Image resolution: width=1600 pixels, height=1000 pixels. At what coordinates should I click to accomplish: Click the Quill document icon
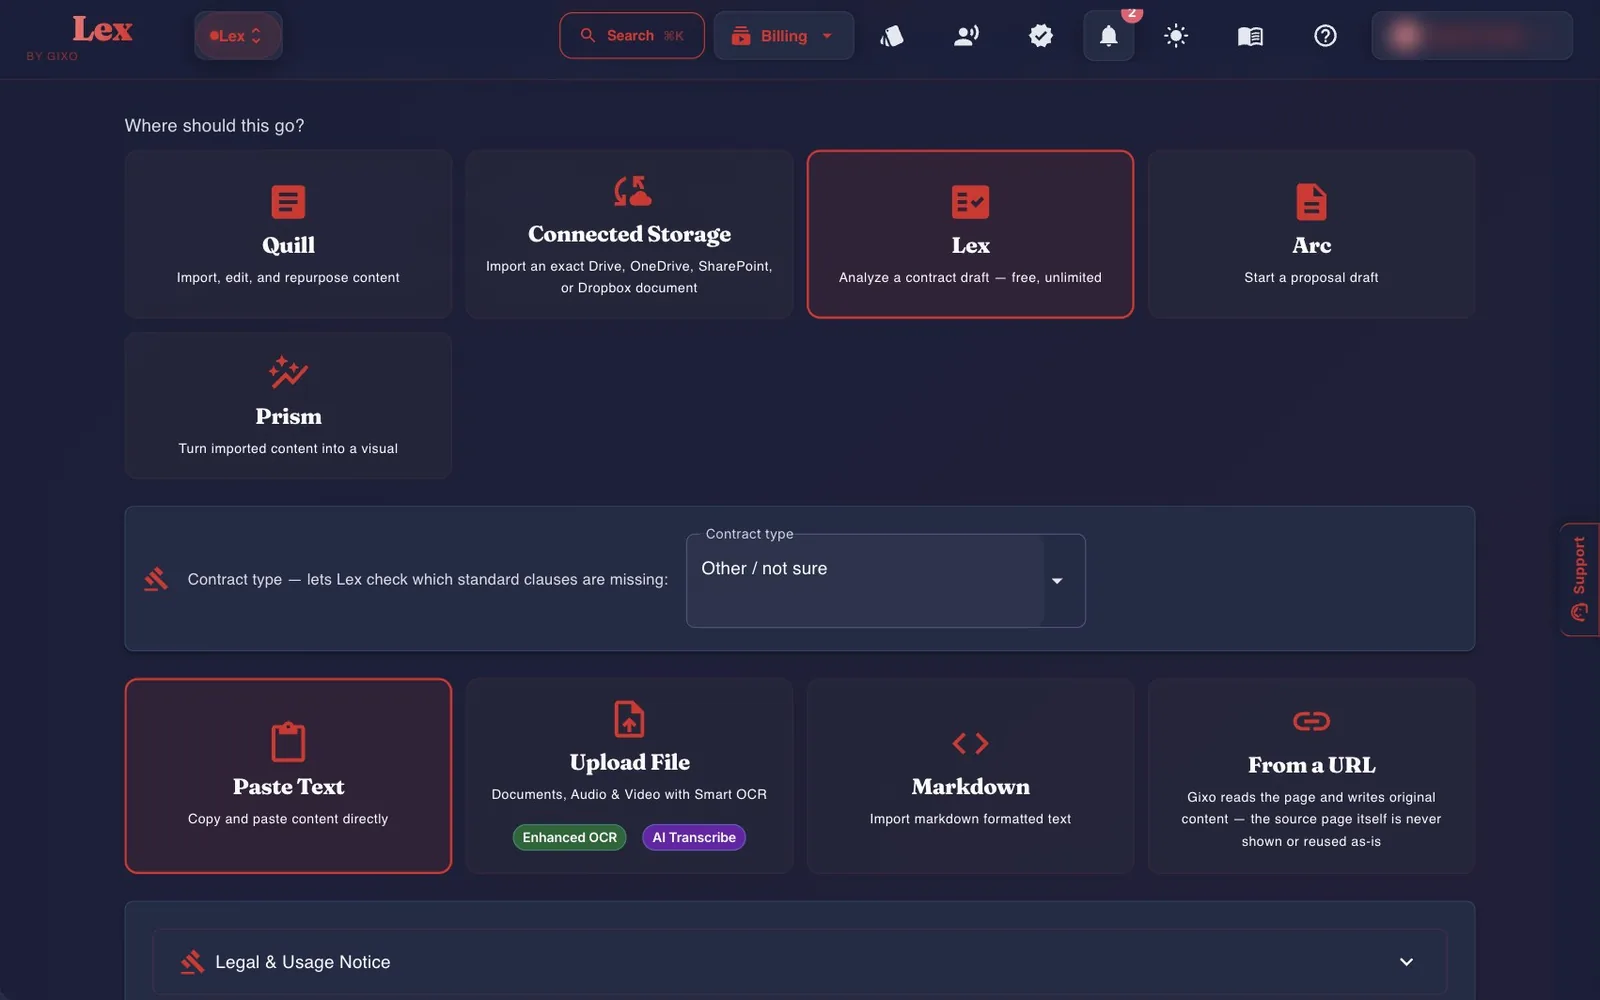click(x=288, y=202)
